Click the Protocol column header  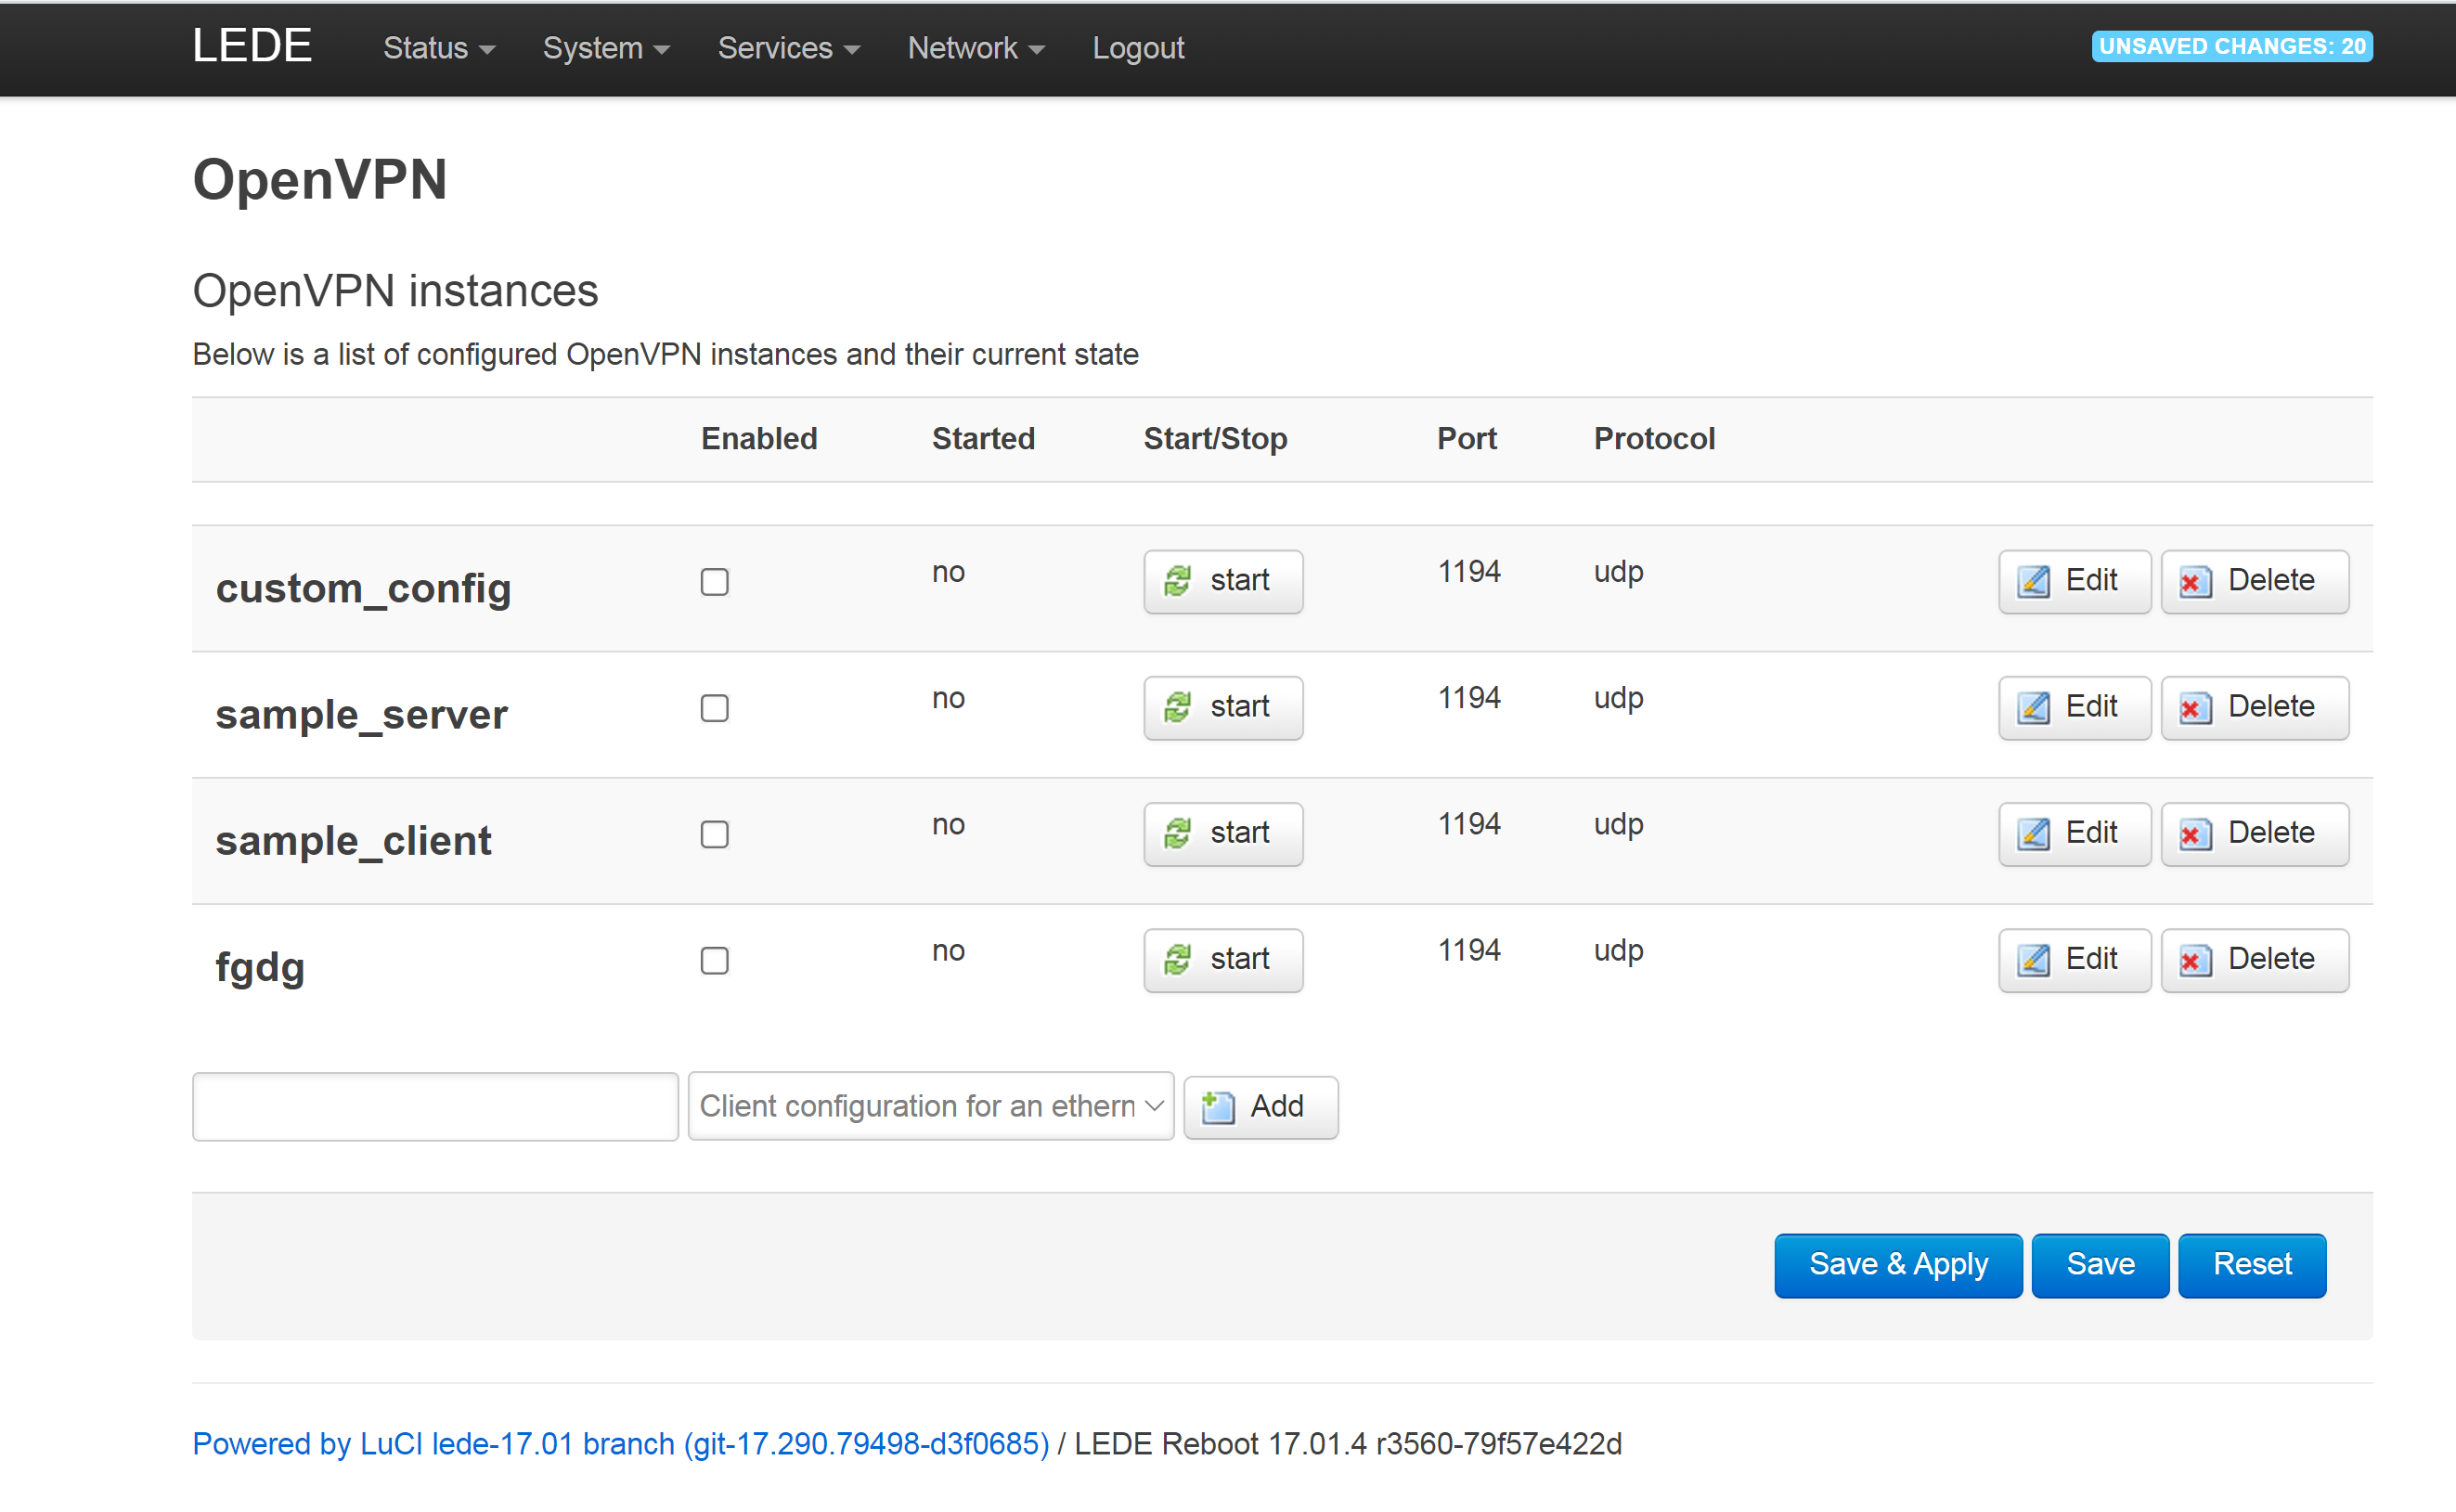point(1654,439)
